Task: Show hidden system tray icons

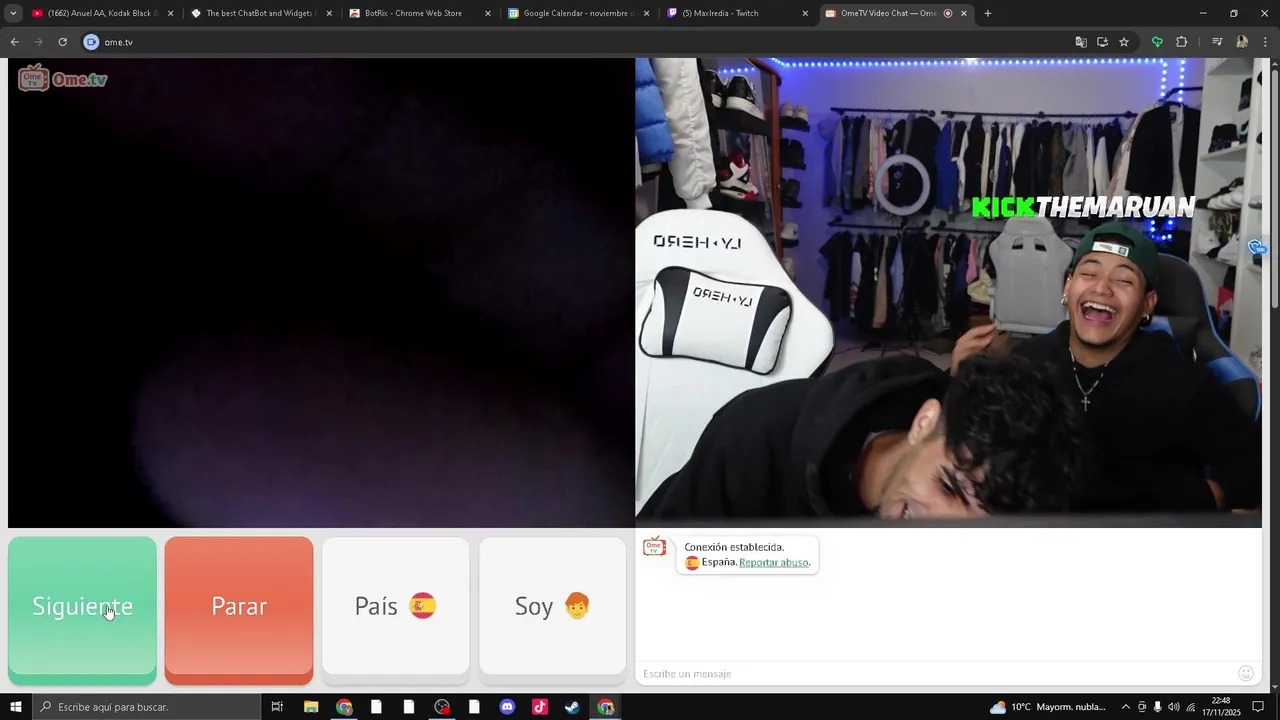Action: [1125, 707]
